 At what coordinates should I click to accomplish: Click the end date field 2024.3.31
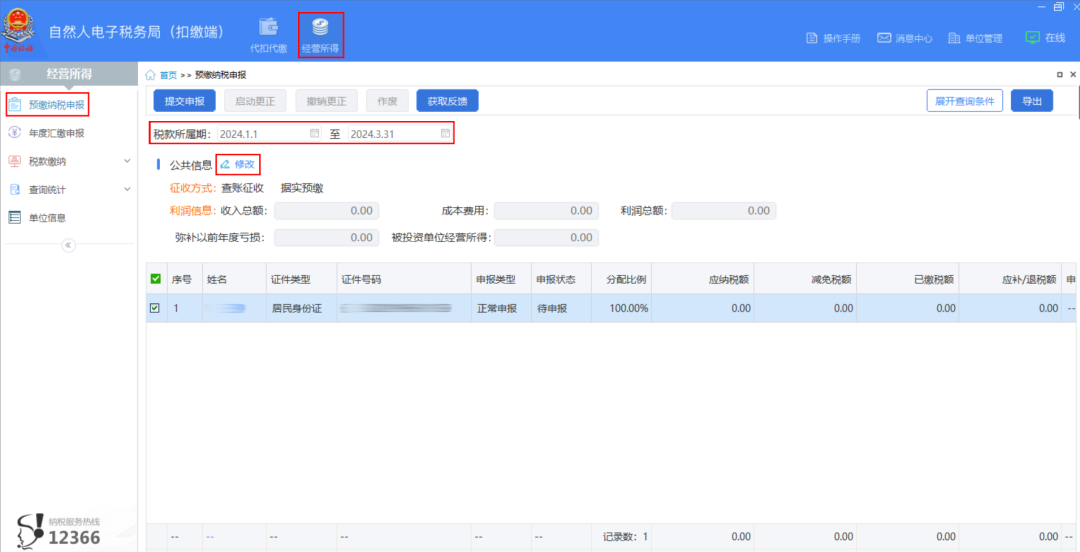click(x=399, y=134)
